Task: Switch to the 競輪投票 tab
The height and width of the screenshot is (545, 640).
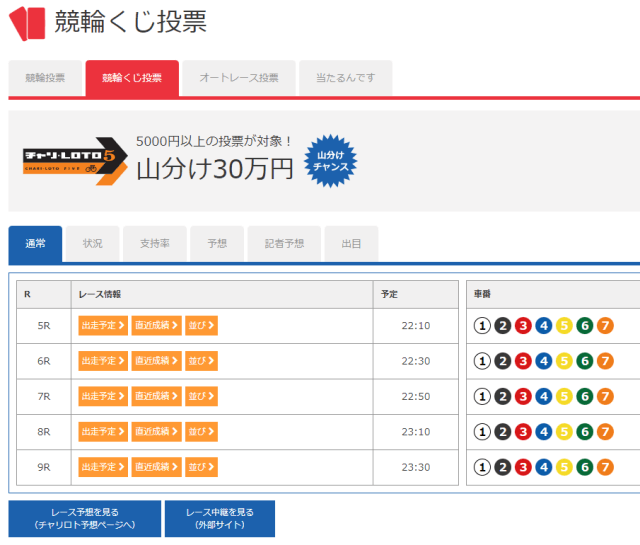Action: pyautogui.click(x=45, y=78)
